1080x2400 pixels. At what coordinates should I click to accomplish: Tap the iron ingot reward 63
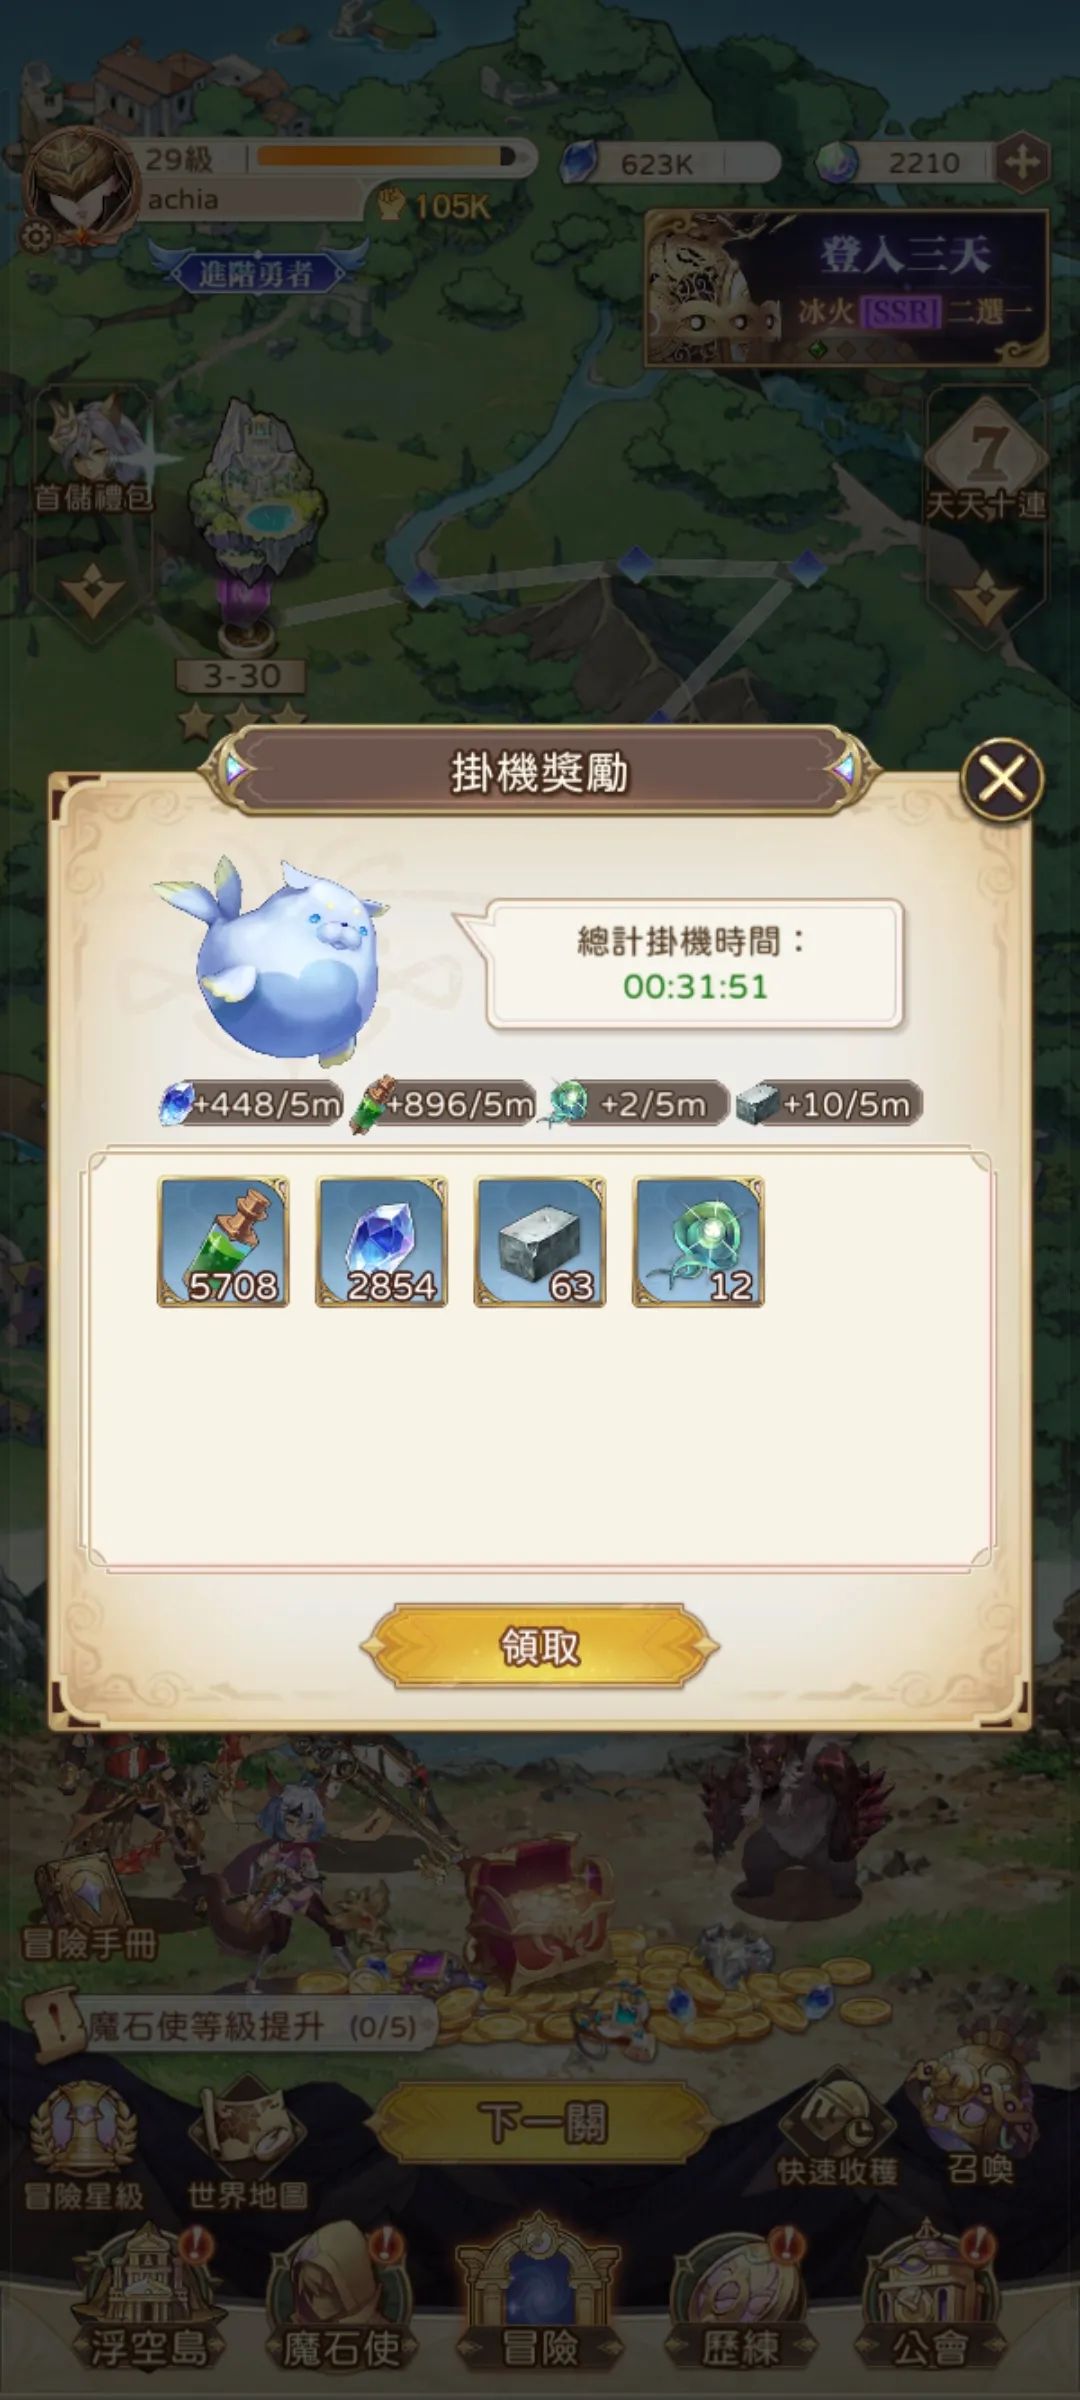540,1241
